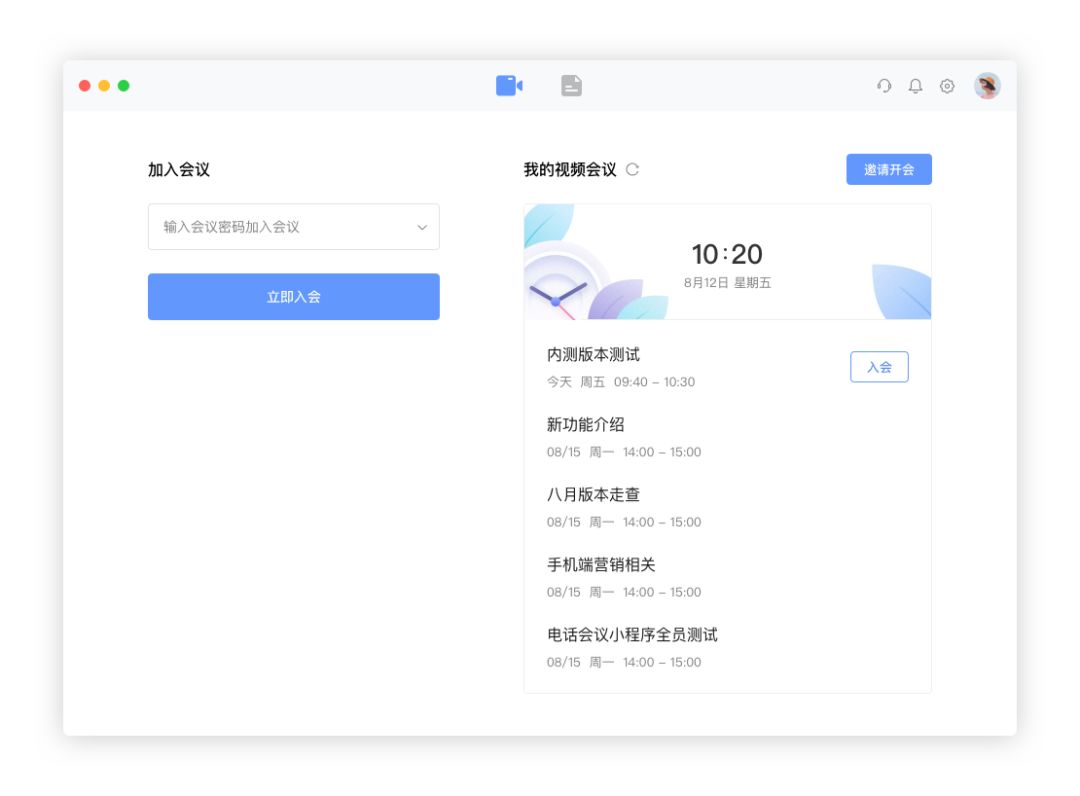Focus the 输入会议密码加入会议 input field
1080x796 pixels.
click(x=293, y=227)
